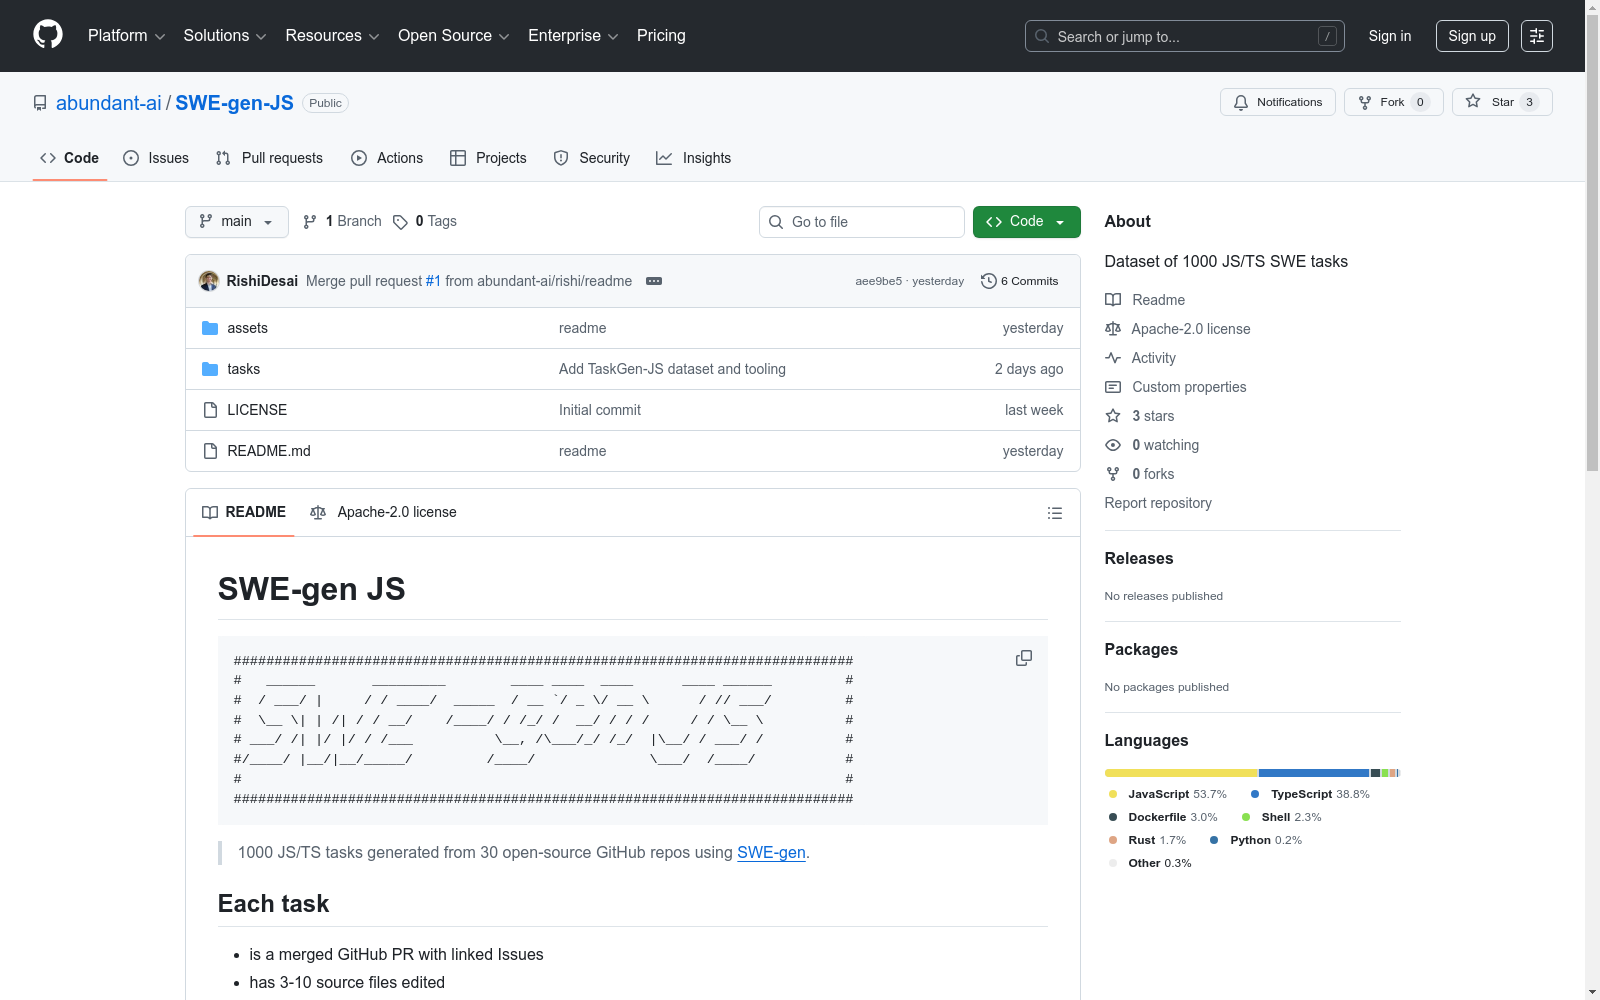
Task: Expand the Resources menu
Action: pyautogui.click(x=332, y=36)
